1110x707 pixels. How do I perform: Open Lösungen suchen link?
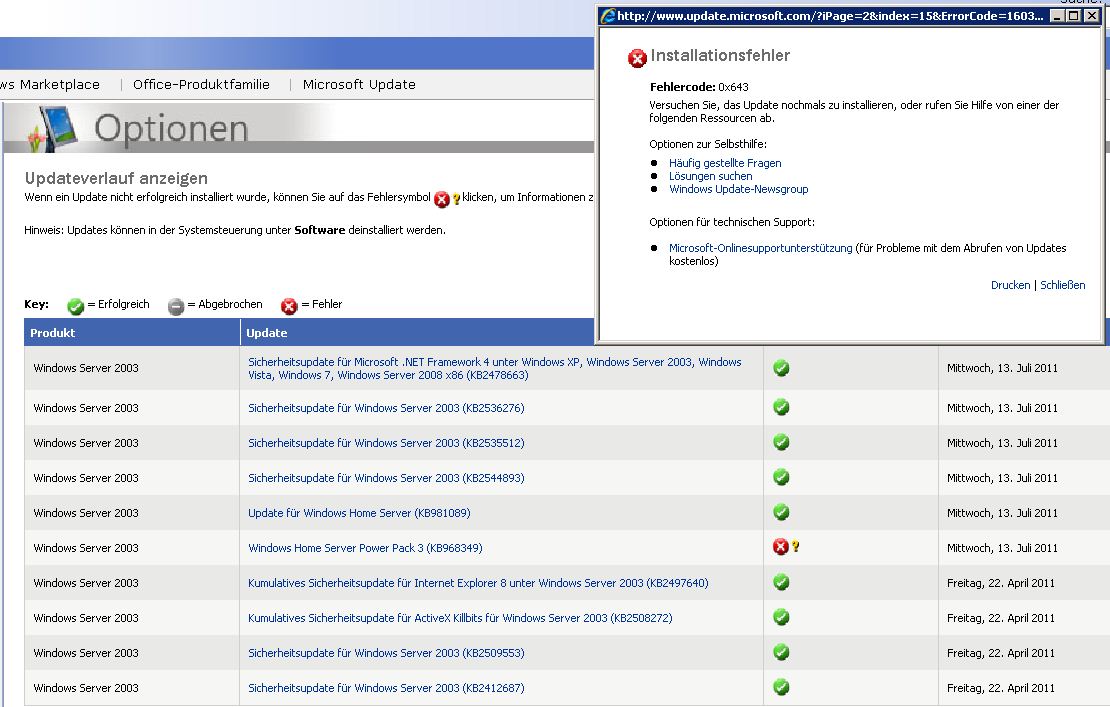click(x=711, y=176)
